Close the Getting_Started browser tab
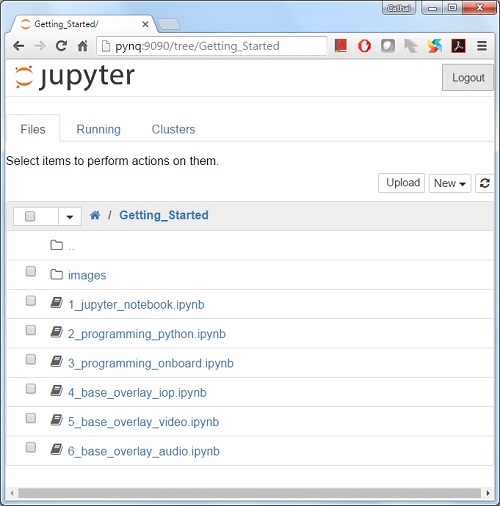Viewport: 500px width, 506px height. 145,24
